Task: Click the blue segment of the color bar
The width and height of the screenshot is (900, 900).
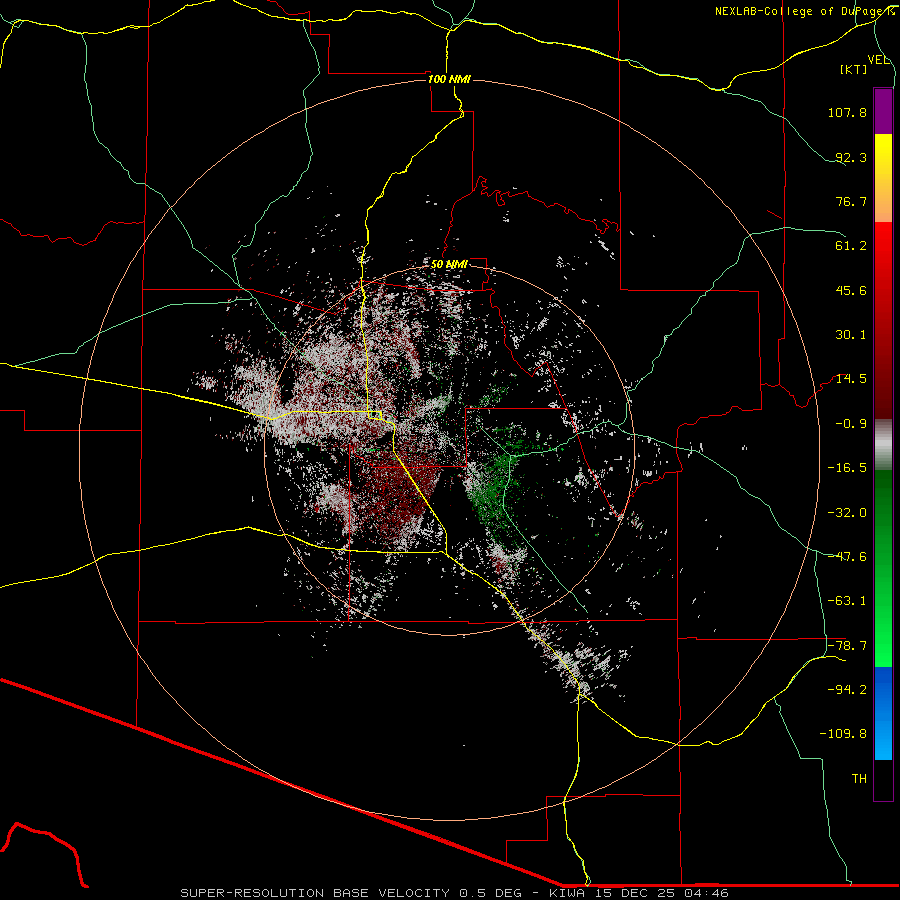Action: pos(883,713)
